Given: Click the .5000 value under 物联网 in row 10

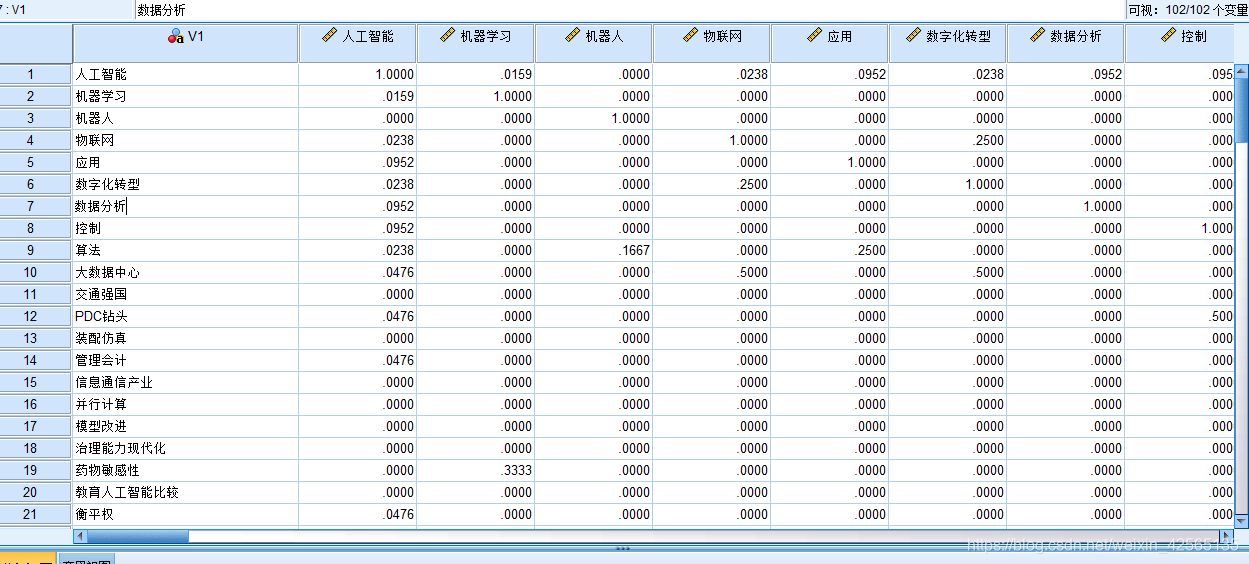Looking at the screenshot, I should click(752, 272).
